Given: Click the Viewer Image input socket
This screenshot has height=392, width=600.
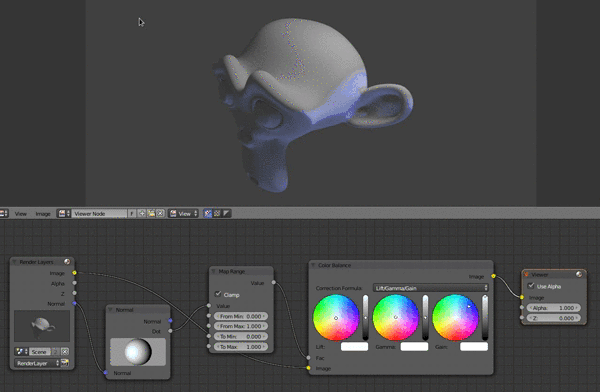Looking at the screenshot, I should (522, 297).
